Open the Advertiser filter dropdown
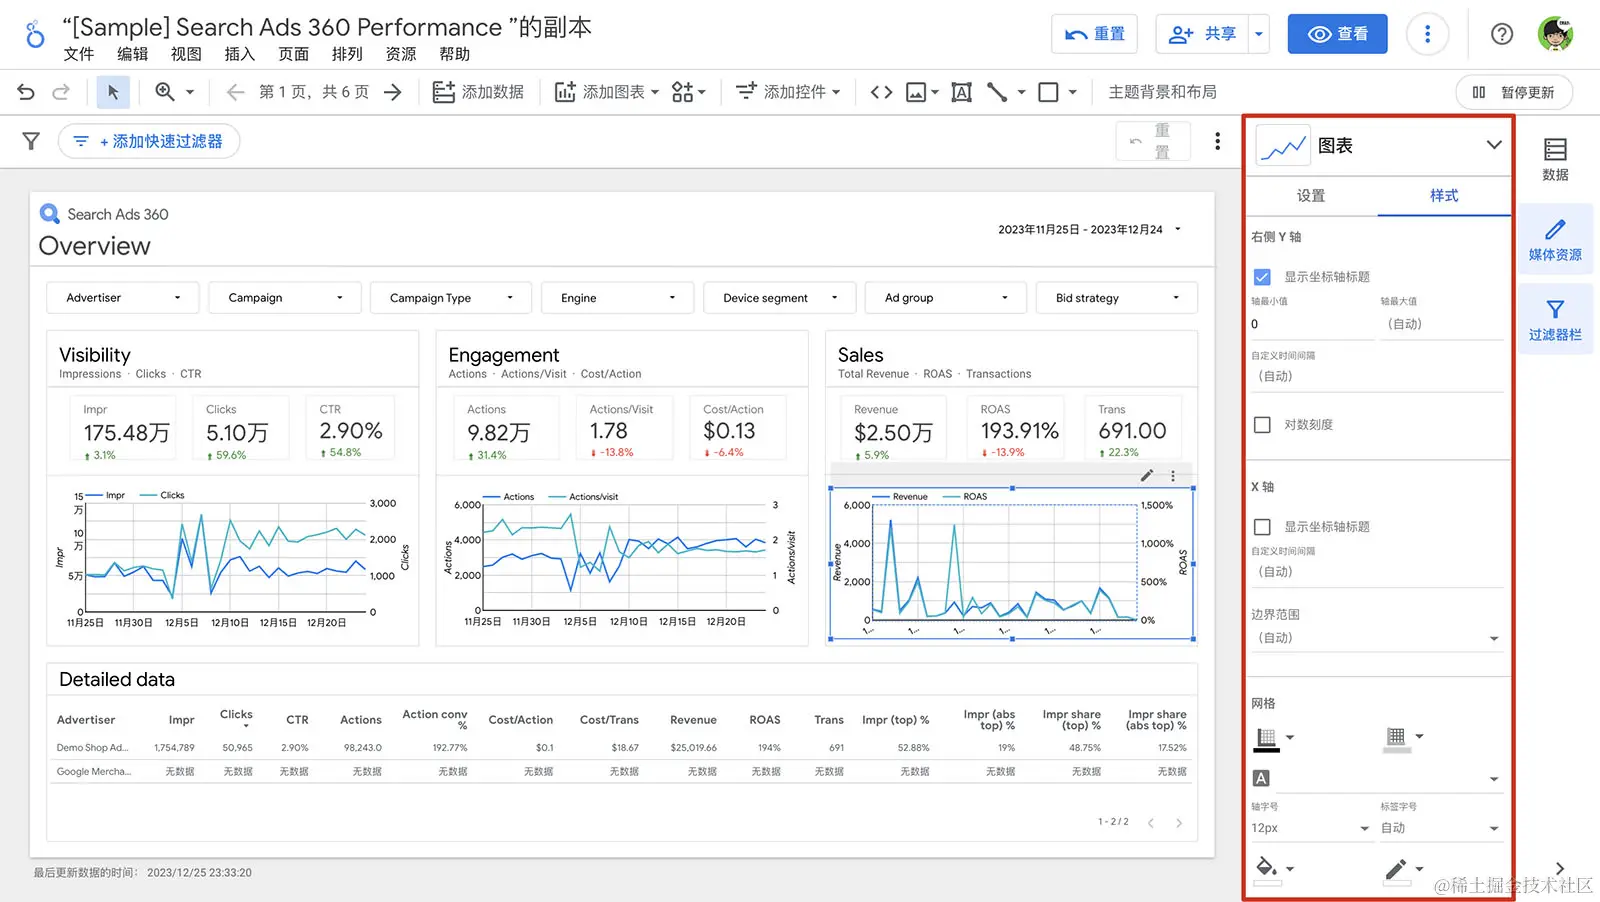 pyautogui.click(x=123, y=298)
